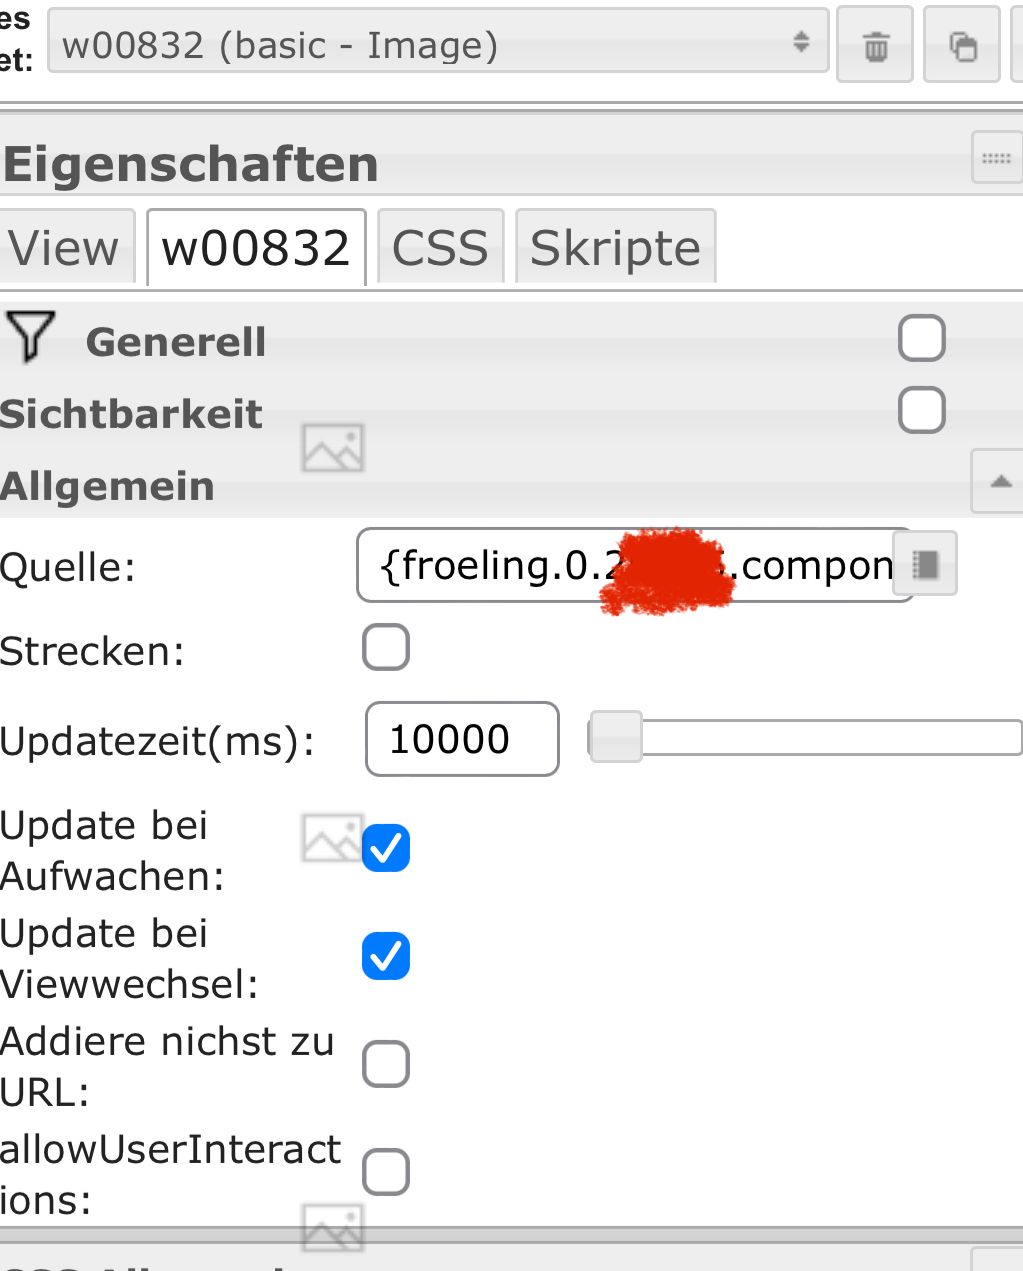1023x1271 pixels.
Task: Enable the allowUserInteractions checkbox
Action: 386,1172
